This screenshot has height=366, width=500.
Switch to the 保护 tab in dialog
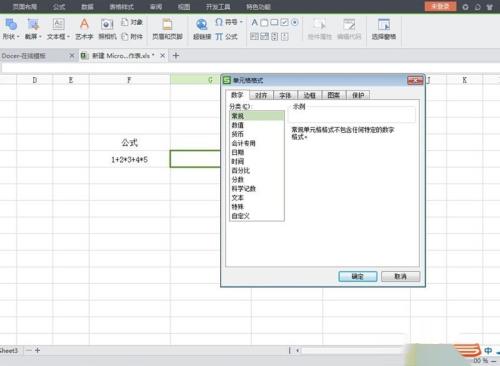coord(358,95)
